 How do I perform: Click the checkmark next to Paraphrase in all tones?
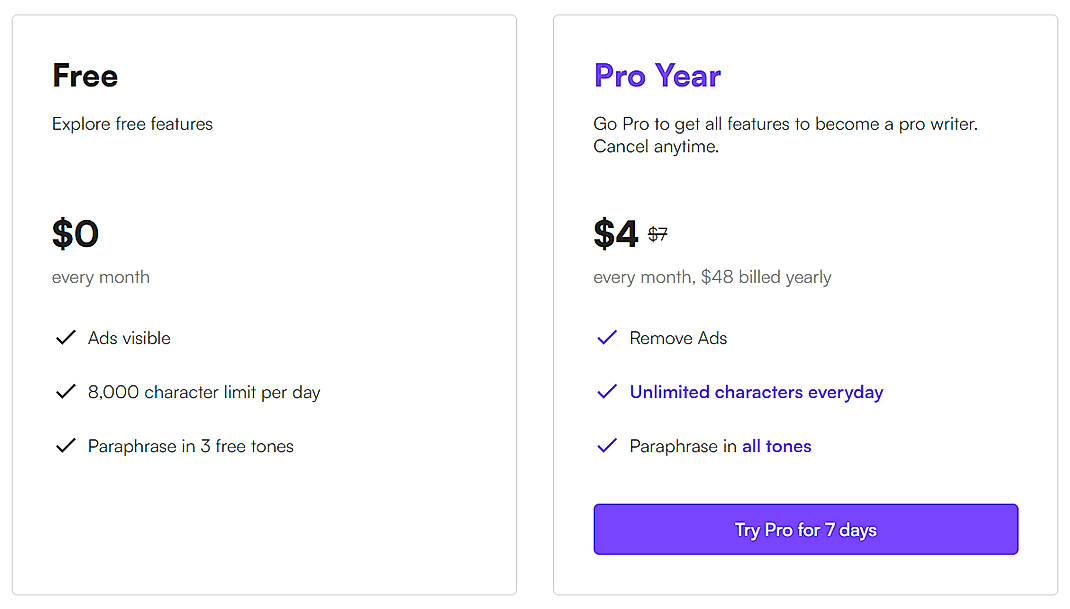click(x=607, y=446)
